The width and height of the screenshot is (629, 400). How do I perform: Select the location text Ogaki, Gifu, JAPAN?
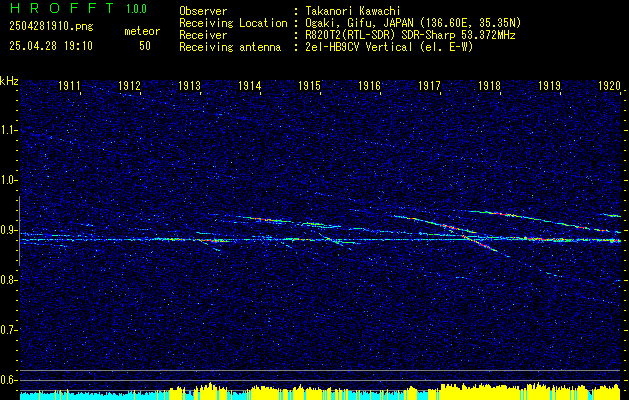357,23
